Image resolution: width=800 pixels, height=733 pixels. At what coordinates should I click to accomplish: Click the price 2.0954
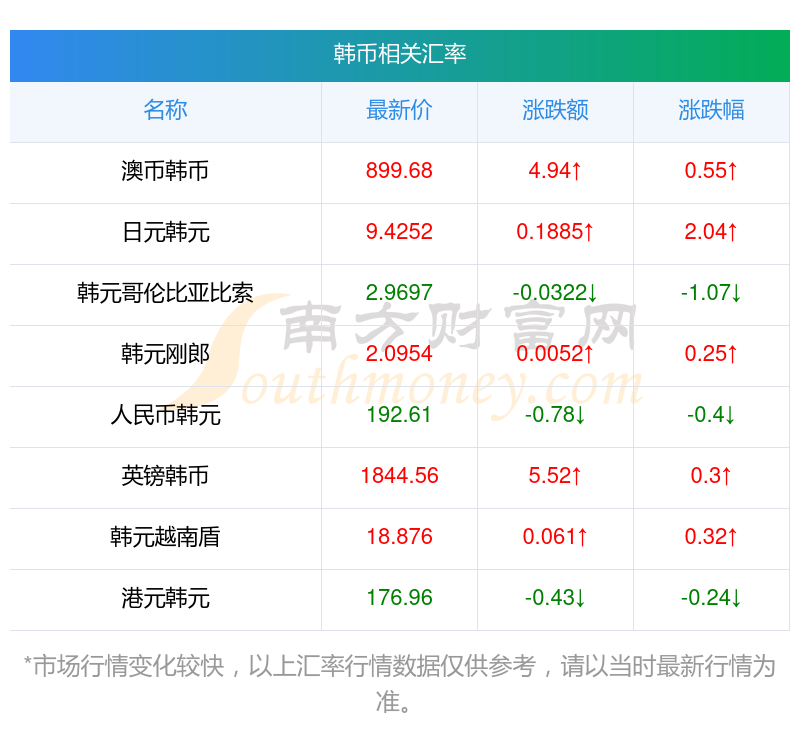399,354
